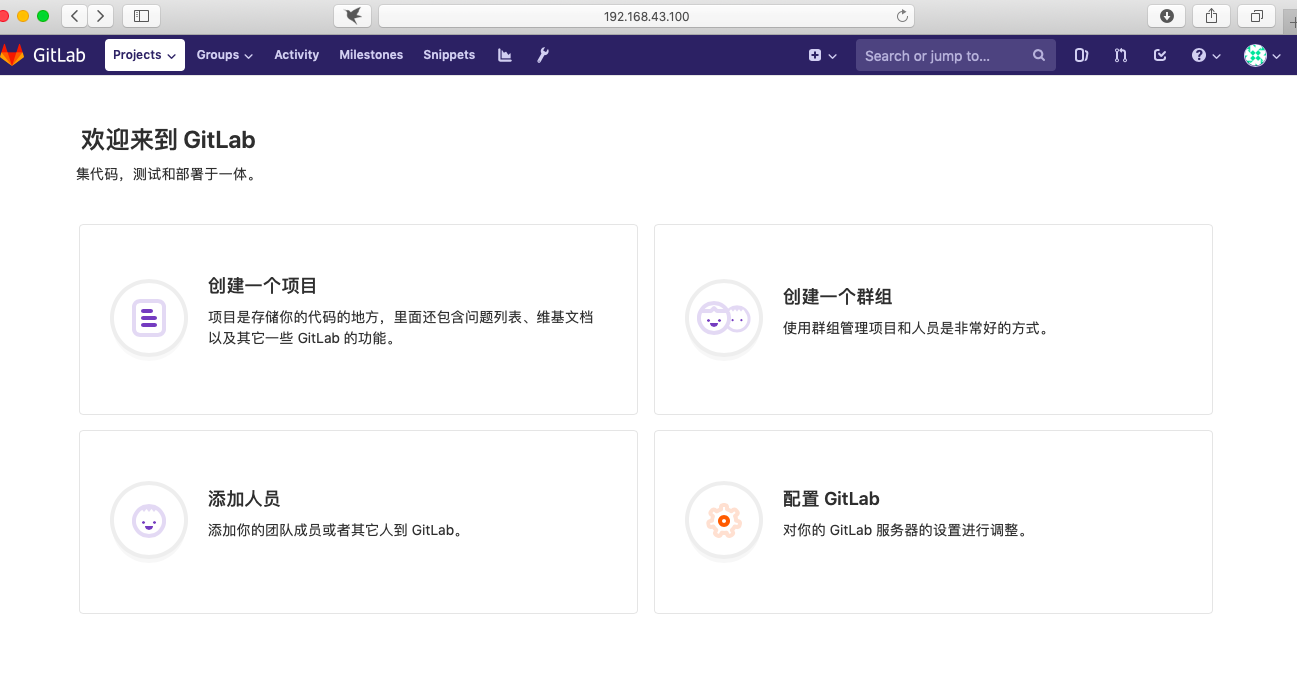Open a new tab with the plus button
This screenshot has width=1297, height=675.
1291,21
